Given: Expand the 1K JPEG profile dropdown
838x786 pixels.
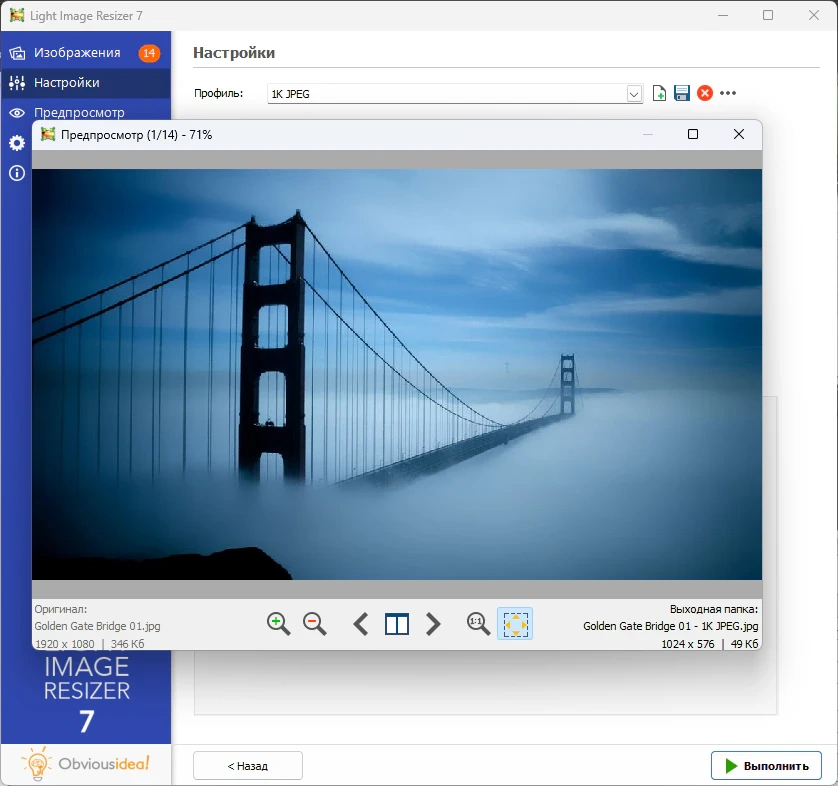Looking at the screenshot, I should [634, 94].
